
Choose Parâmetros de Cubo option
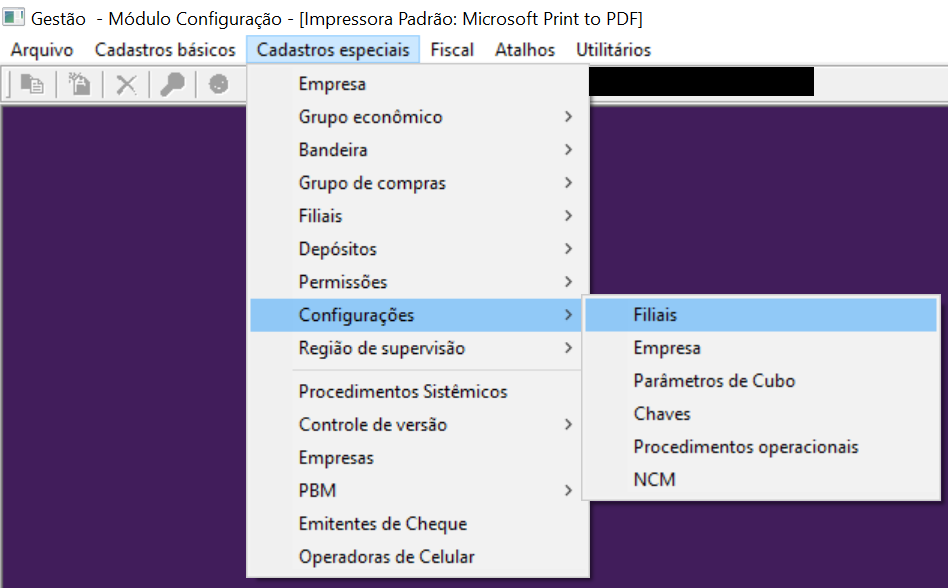pyautogui.click(x=714, y=381)
